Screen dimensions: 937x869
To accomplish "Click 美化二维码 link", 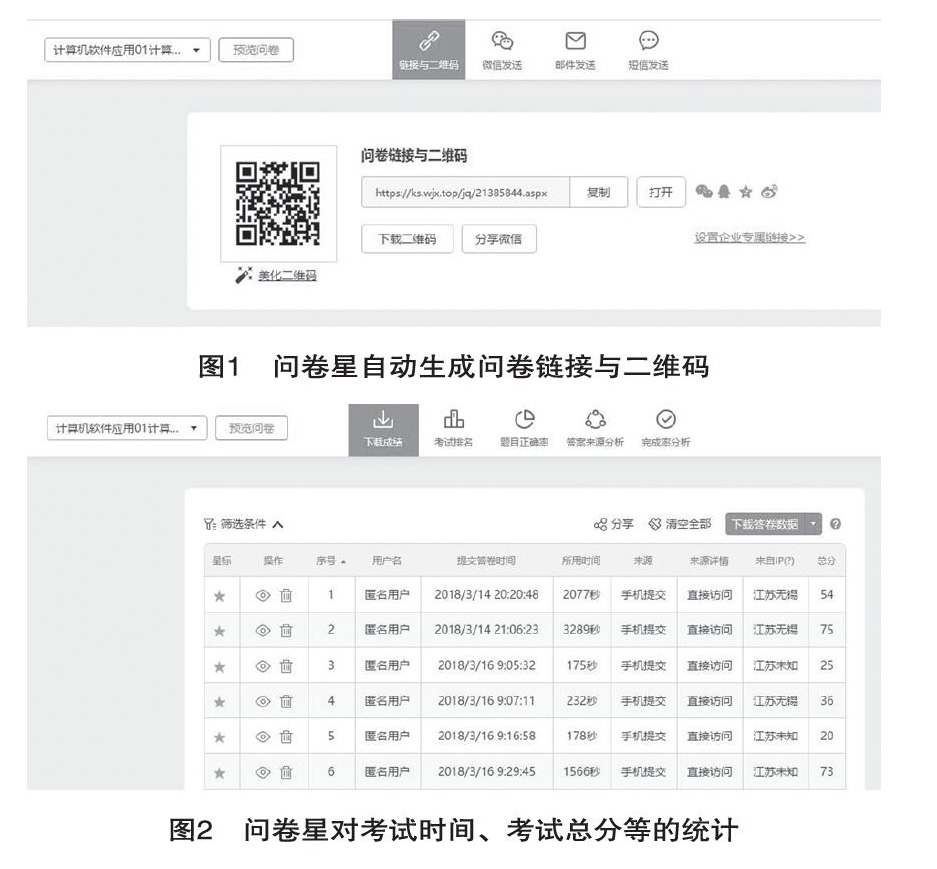I will pyautogui.click(x=287, y=276).
